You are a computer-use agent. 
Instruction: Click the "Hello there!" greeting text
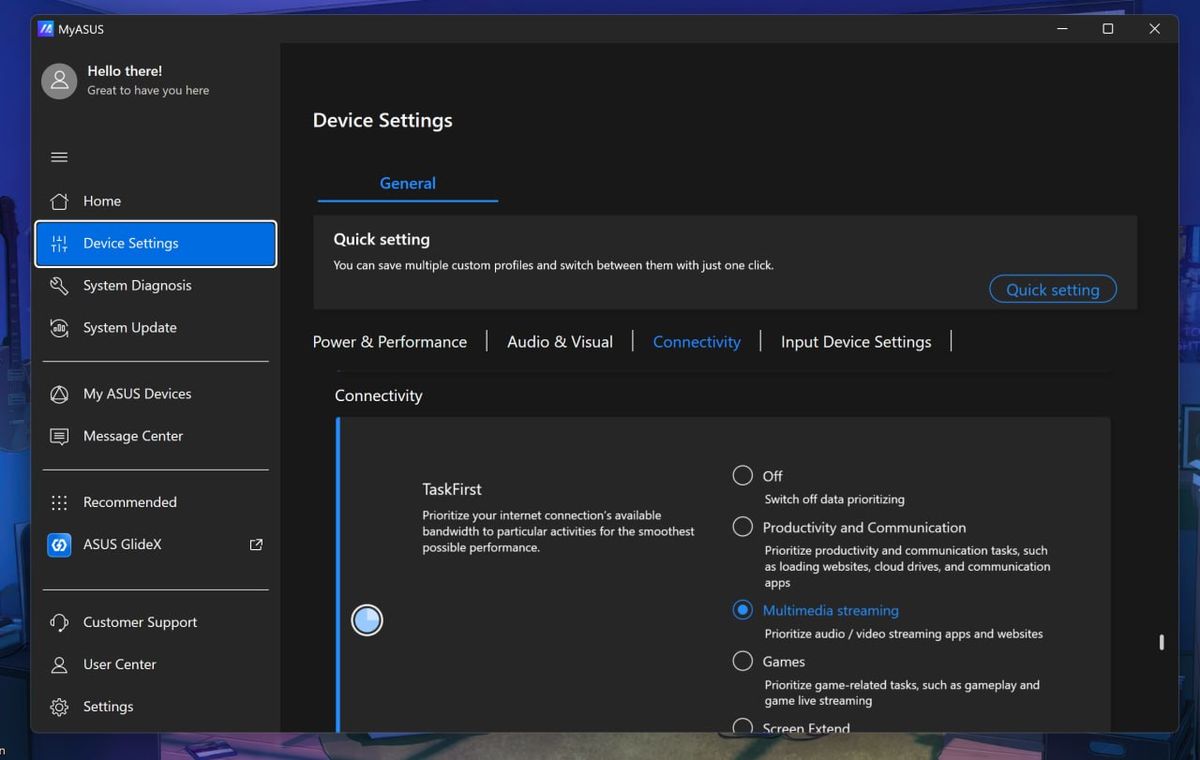tap(125, 71)
